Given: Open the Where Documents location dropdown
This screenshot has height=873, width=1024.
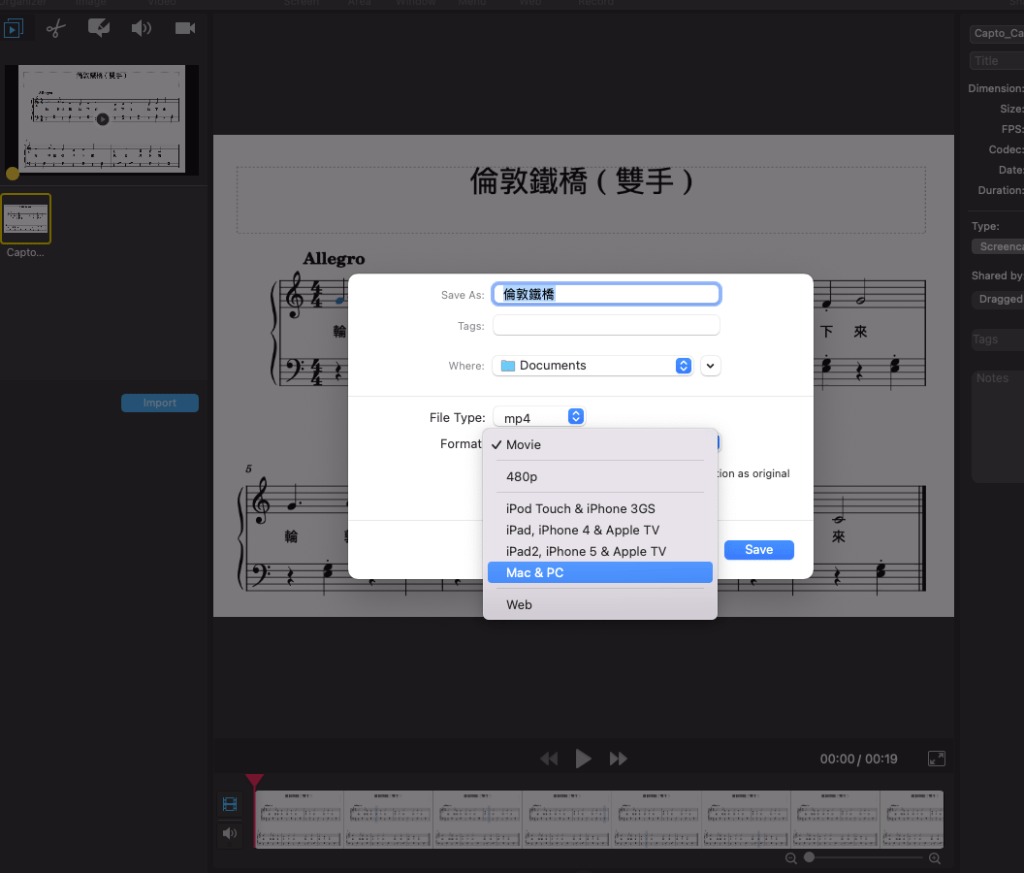Looking at the screenshot, I should [x=592, y=366].
